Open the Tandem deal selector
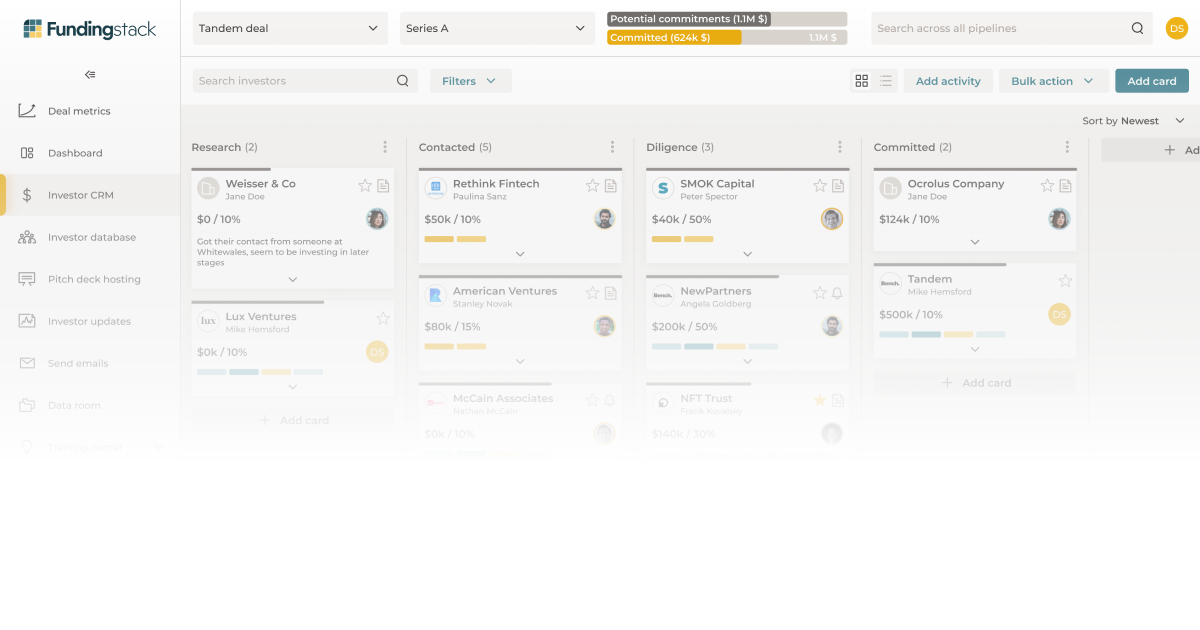 [x=289, y=28]
